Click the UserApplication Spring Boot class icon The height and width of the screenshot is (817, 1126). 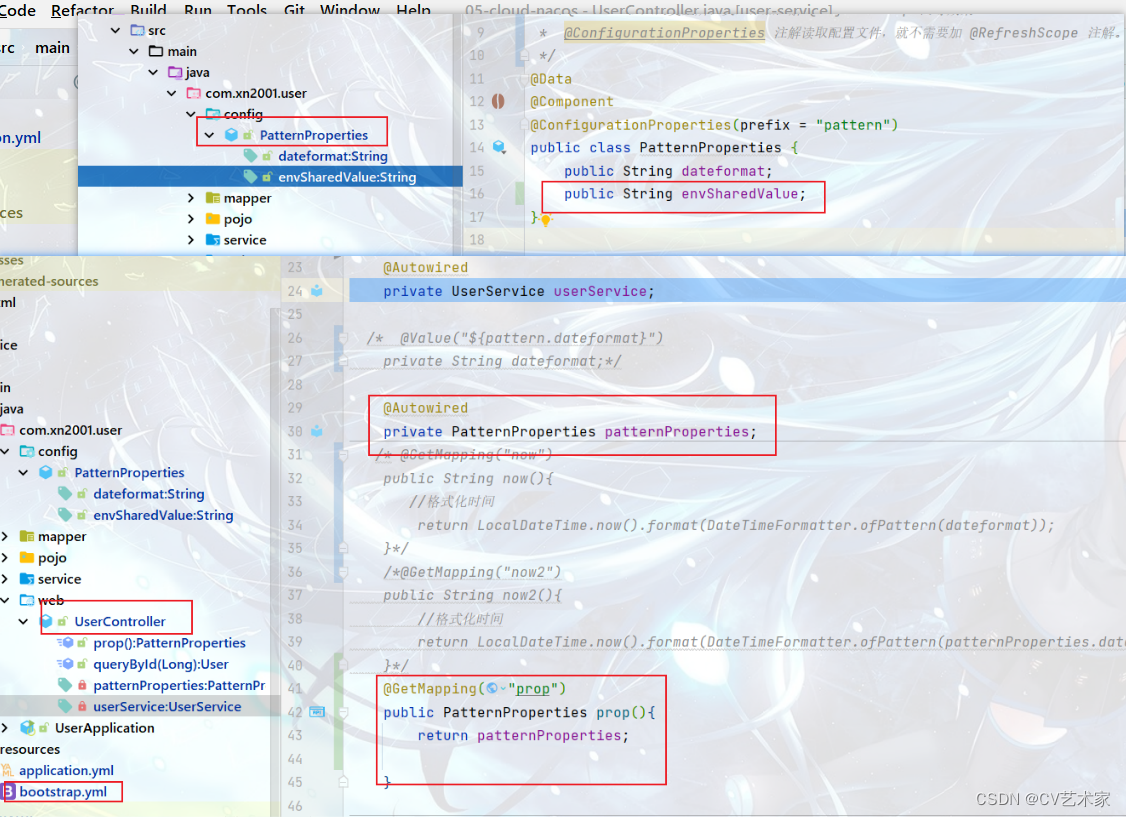27,727
